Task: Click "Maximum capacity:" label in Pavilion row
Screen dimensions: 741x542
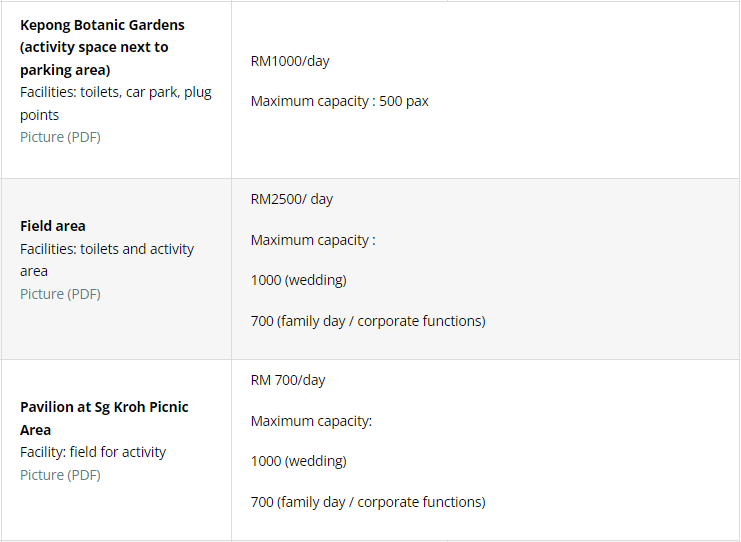Action: (x=311, y=421)
